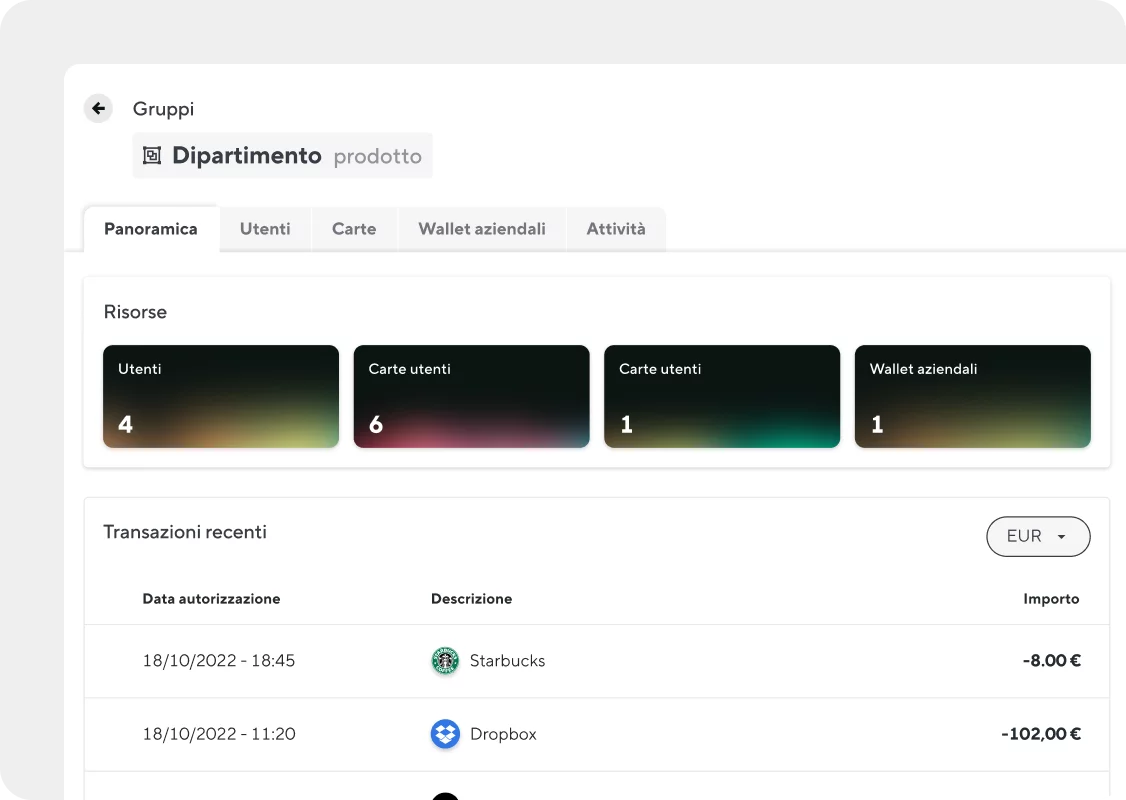Open the Attività tab

(615, 229)
